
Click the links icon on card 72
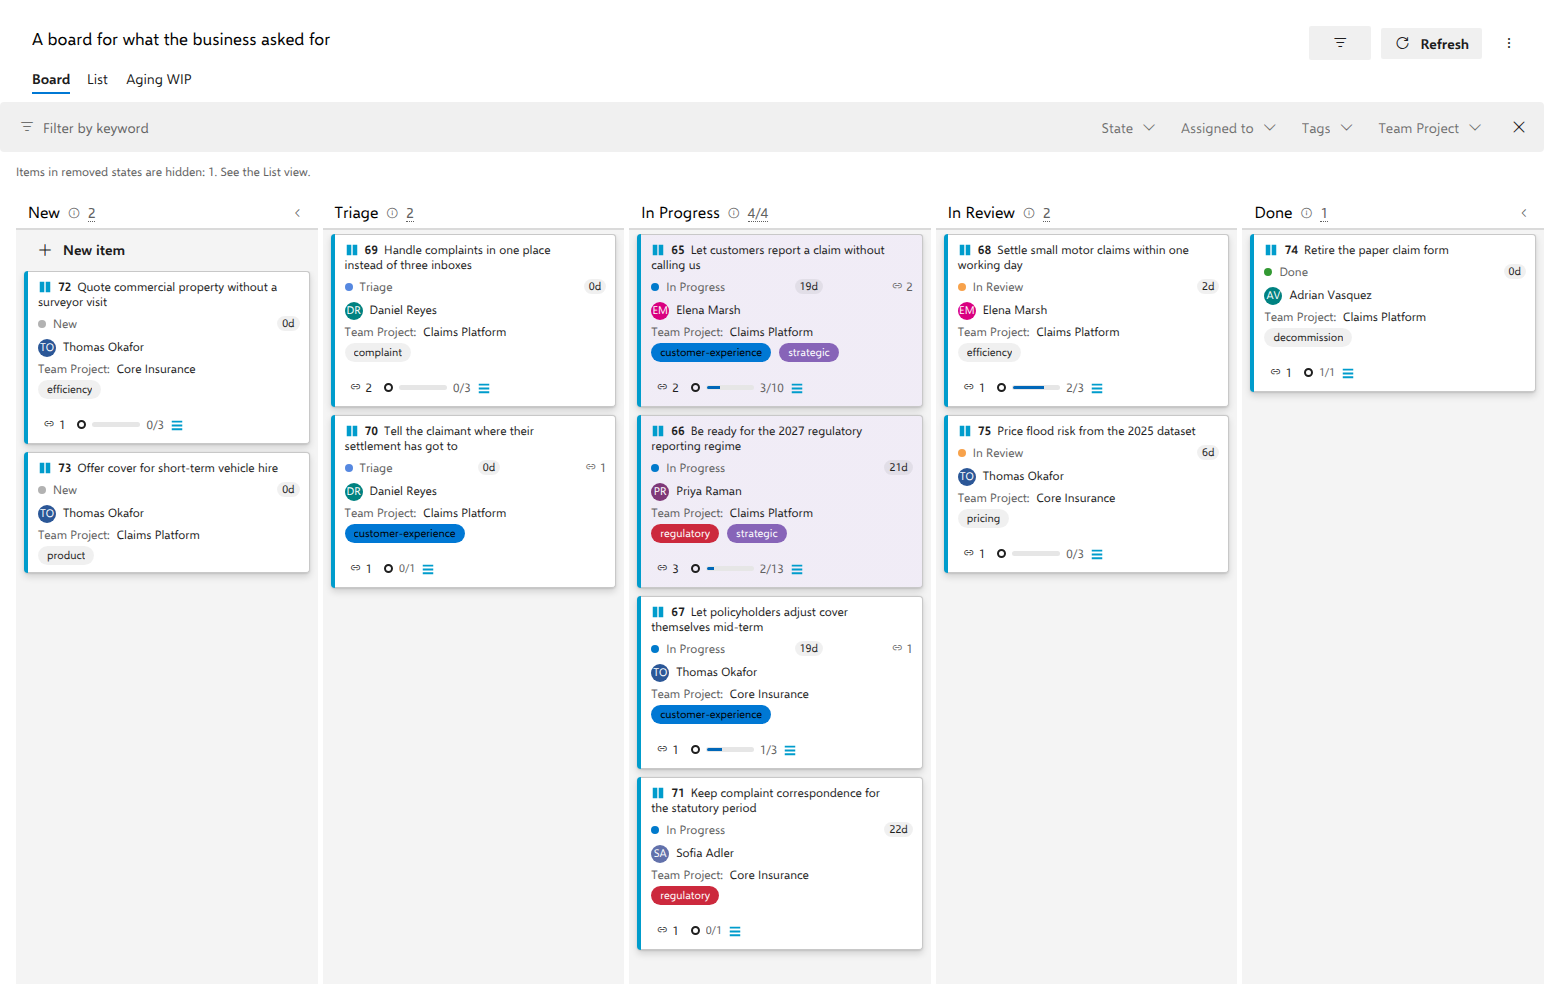[49, 425]
